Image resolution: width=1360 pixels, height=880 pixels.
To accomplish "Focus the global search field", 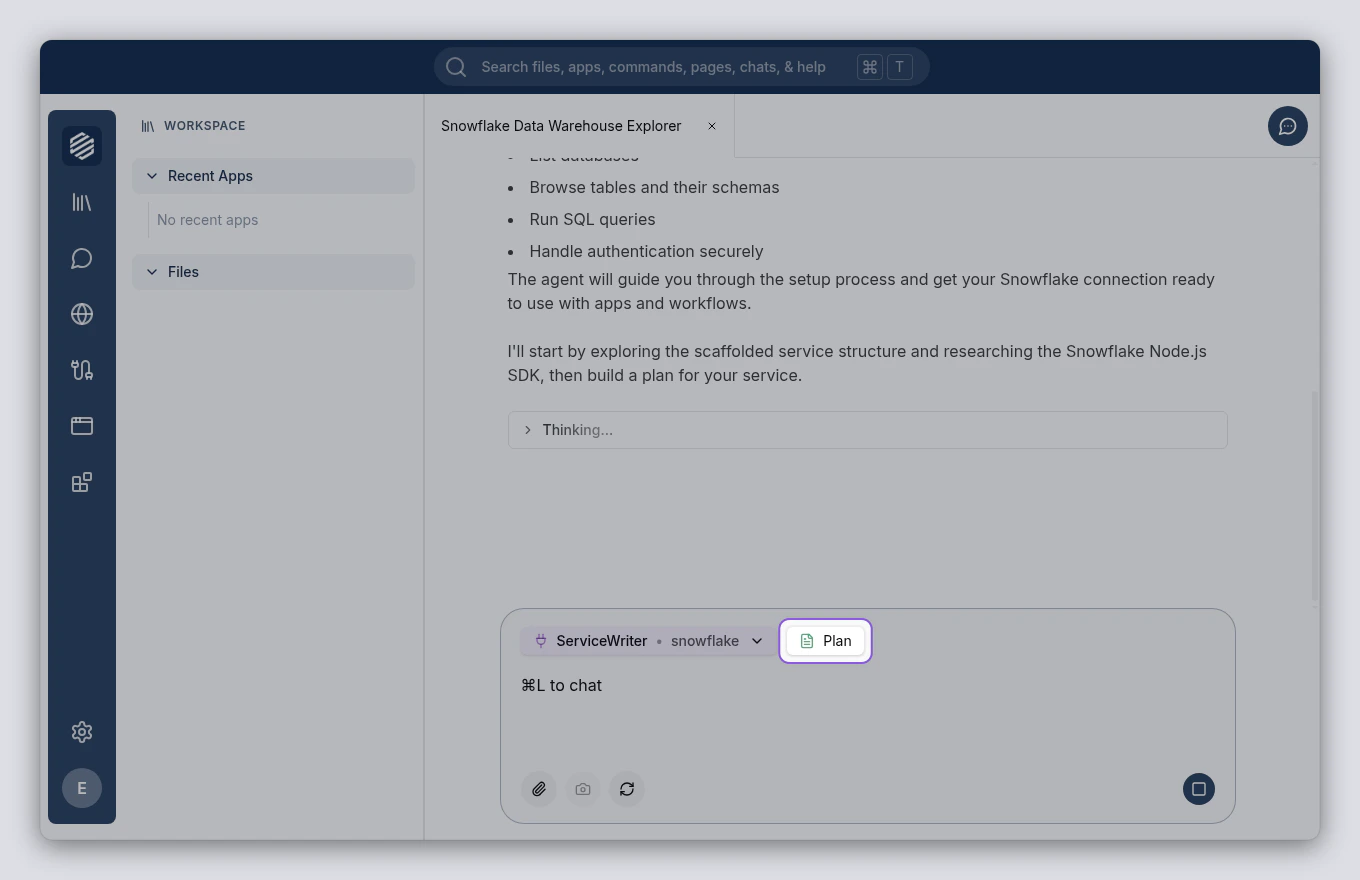I will click(682, 67).
